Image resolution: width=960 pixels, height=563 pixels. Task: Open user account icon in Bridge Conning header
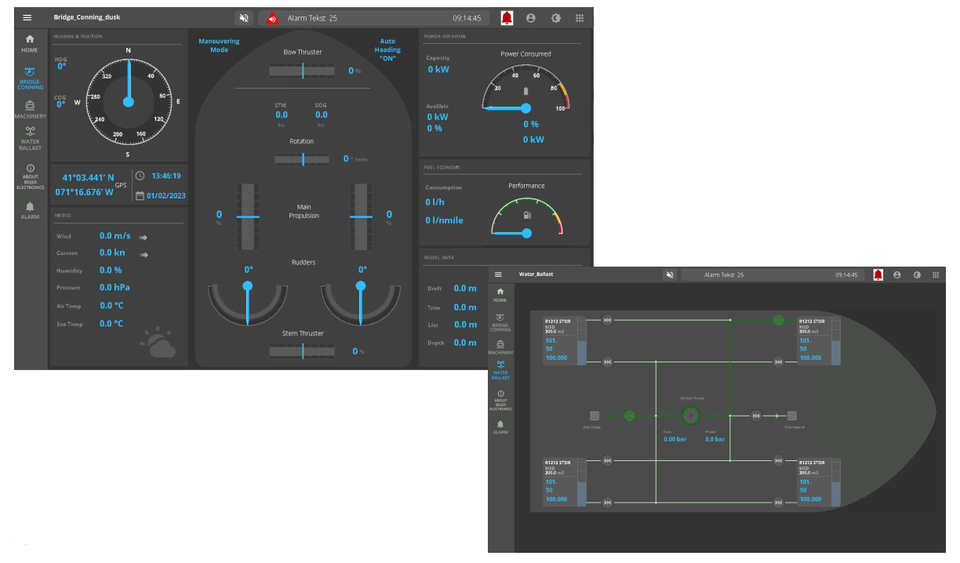click(530, 18)
